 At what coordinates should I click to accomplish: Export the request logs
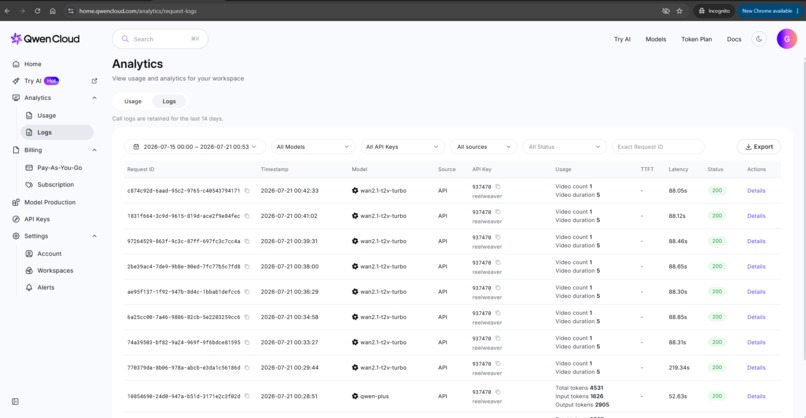[x=759, y=147]
